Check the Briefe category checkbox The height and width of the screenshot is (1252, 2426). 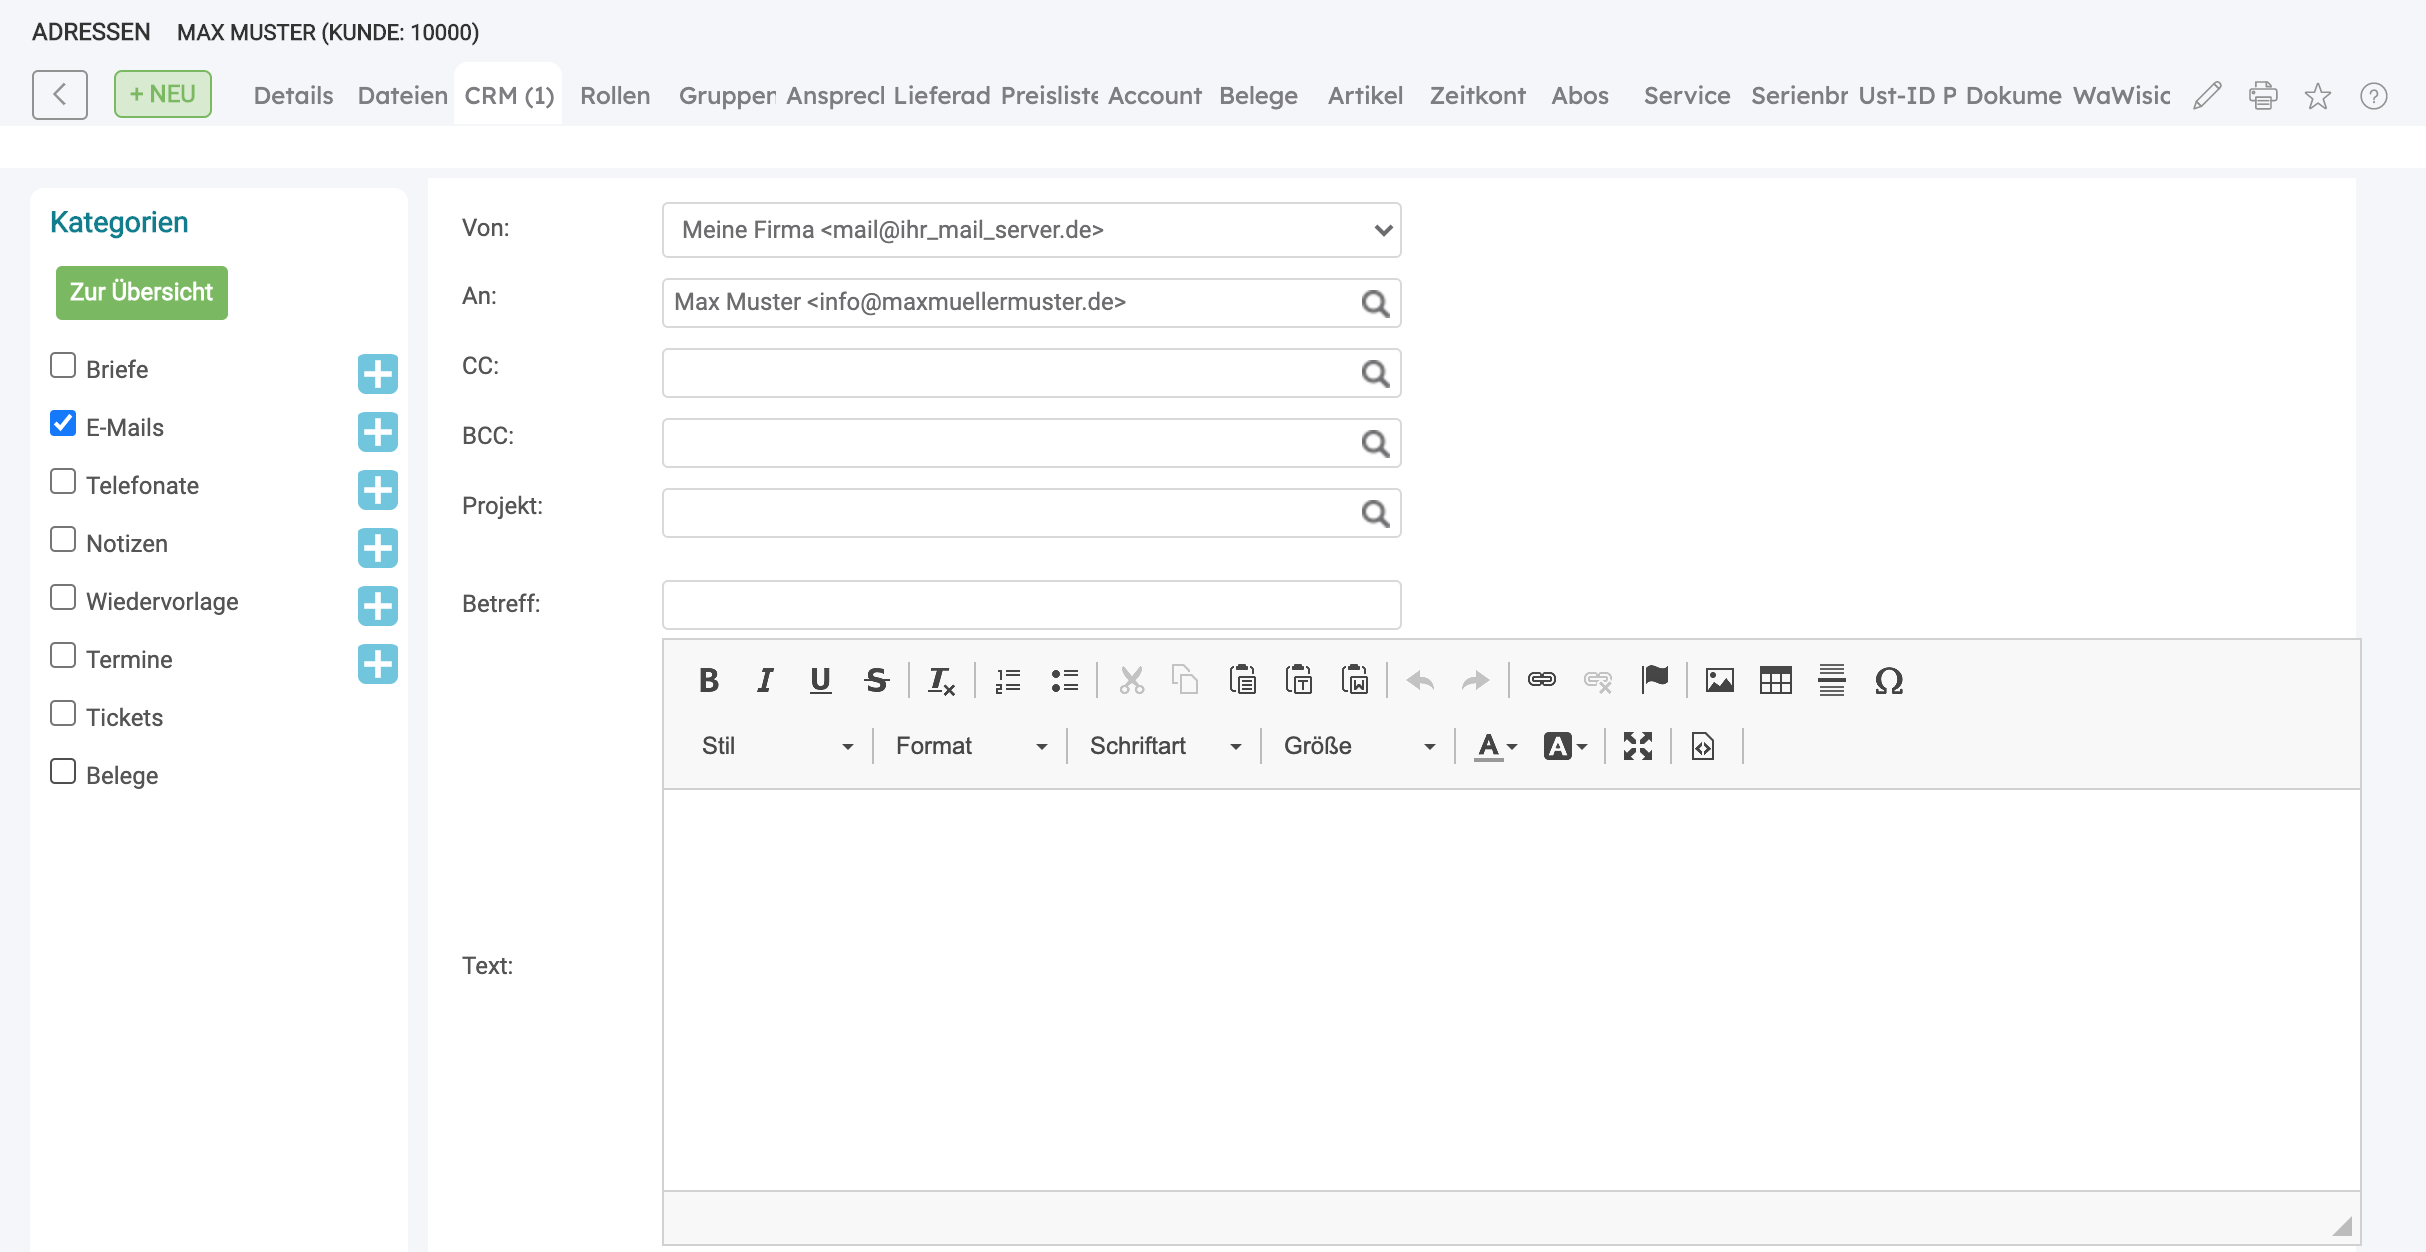click(63, 366)
